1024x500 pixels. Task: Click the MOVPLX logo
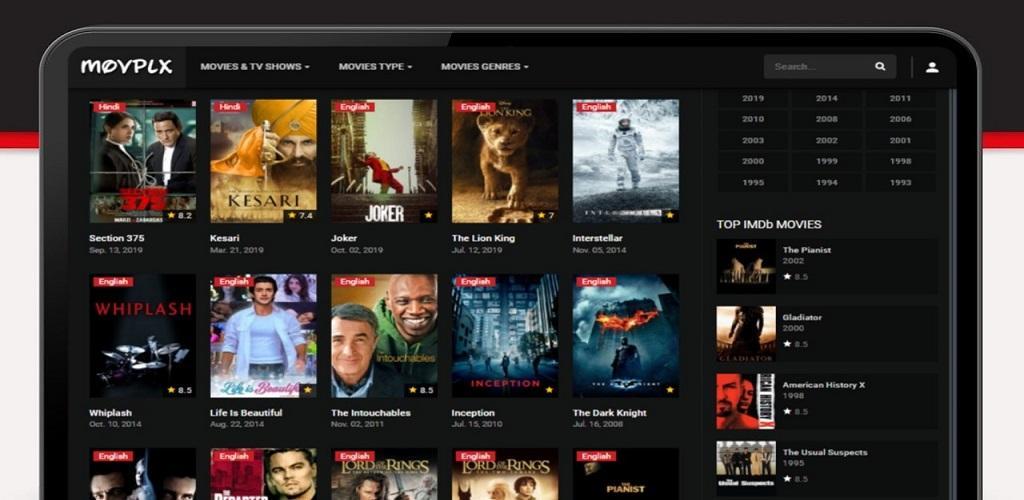[x=126, y=67]
